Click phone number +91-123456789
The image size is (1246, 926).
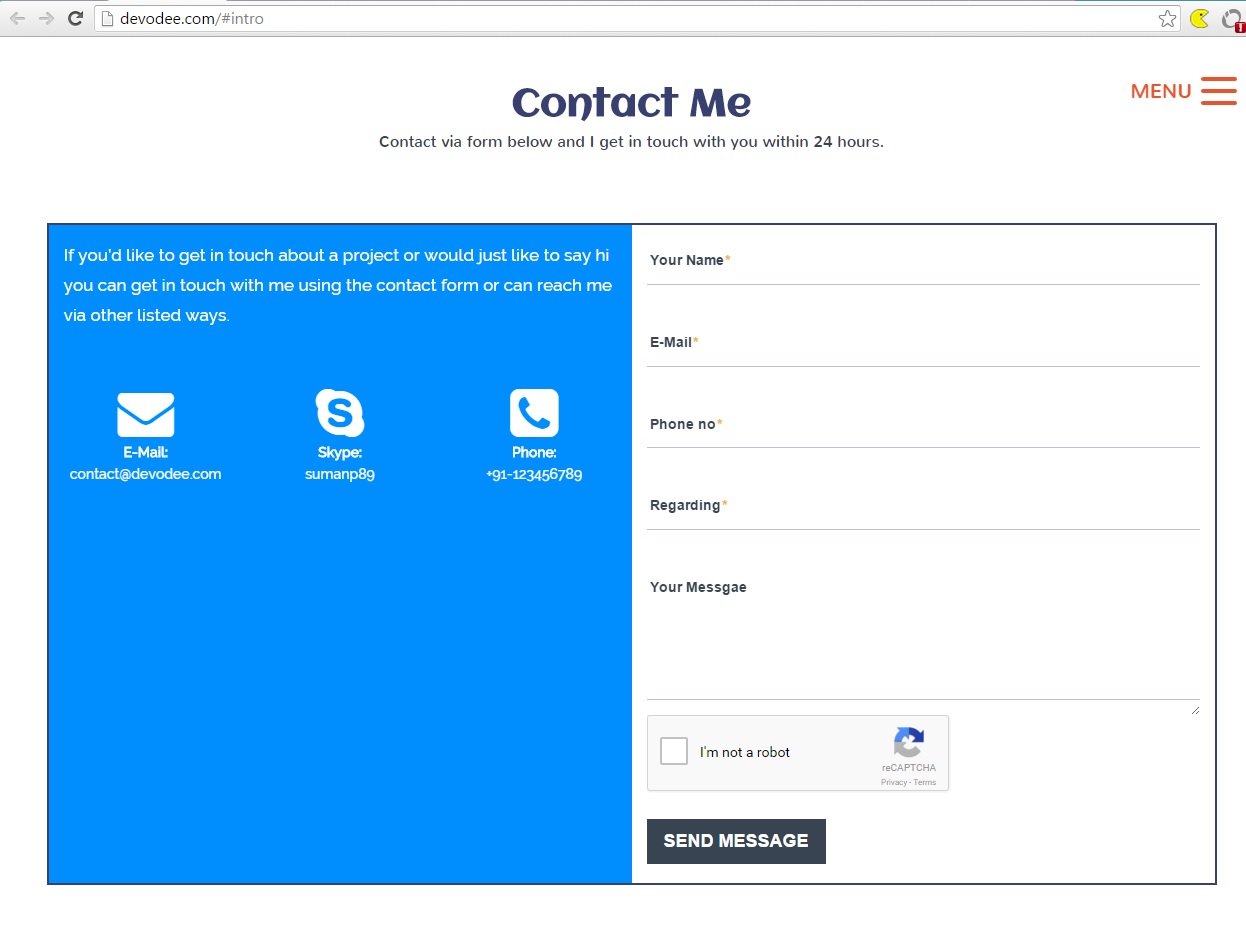point(534,474)
